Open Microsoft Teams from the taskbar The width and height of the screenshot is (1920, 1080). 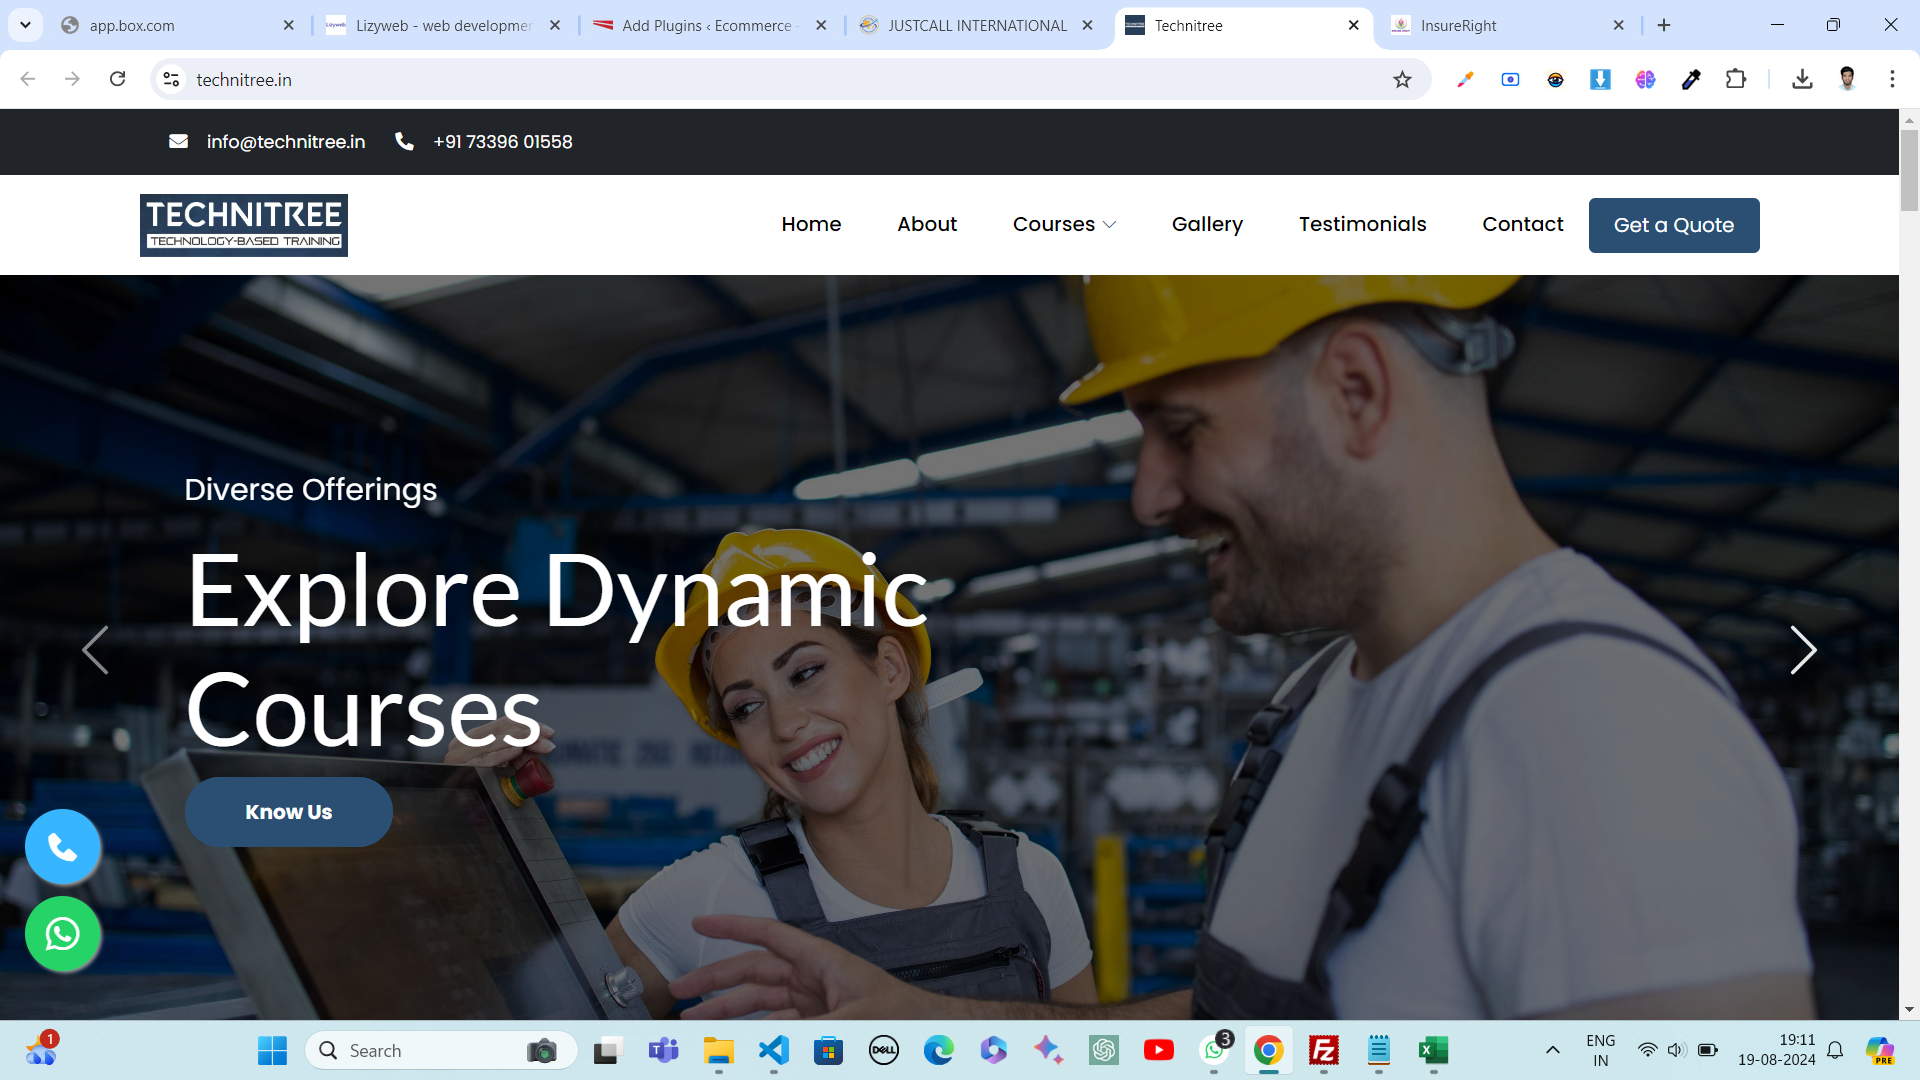tap(663, 1050)
